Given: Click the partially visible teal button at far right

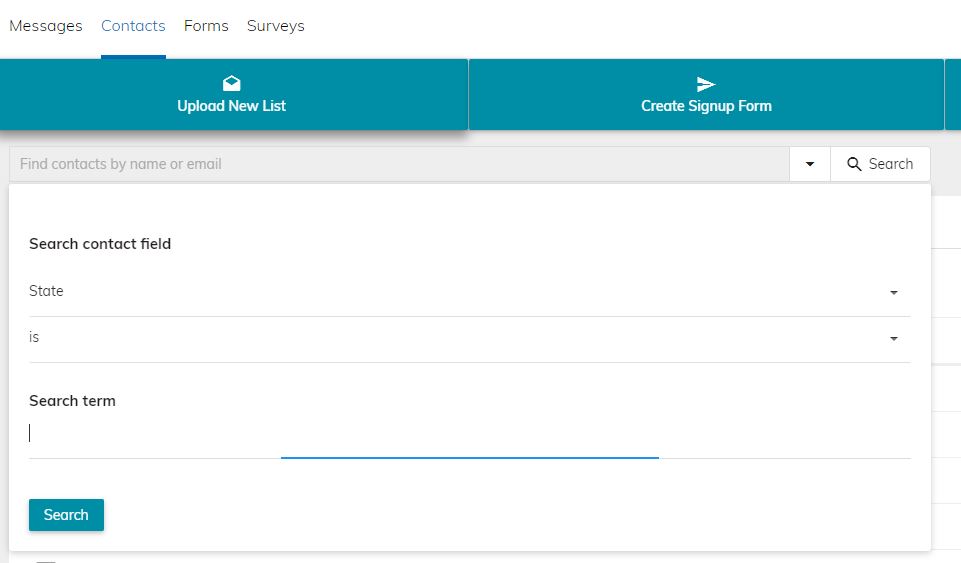Looking at the screenshot, I should coord(953,94).
